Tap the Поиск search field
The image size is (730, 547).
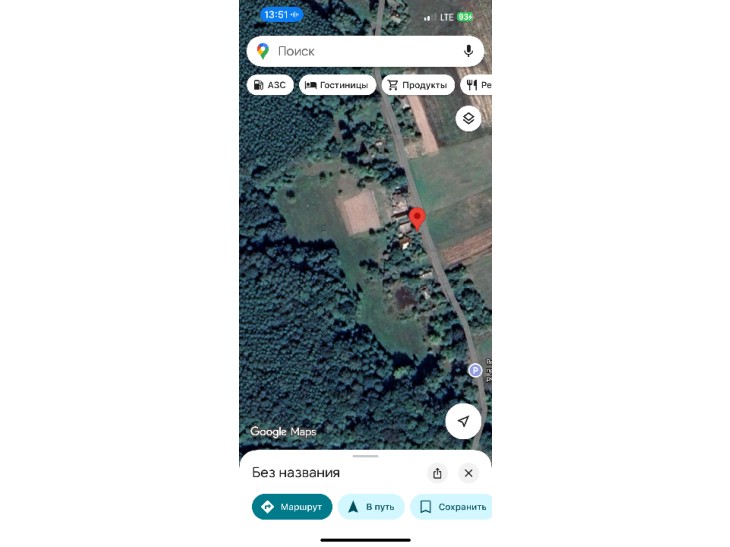(x=365, y=51)
